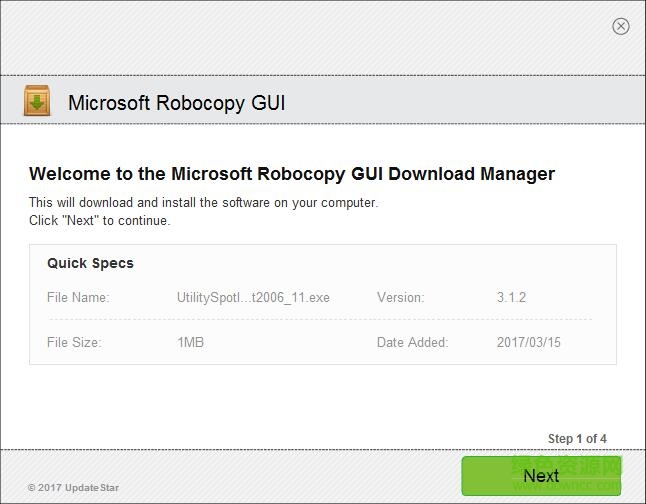This screenshot has width=646, height=504.
Task: Select the UtilitySpotl...t2006_11.exe file name value
Action: [x=253, y=297]
